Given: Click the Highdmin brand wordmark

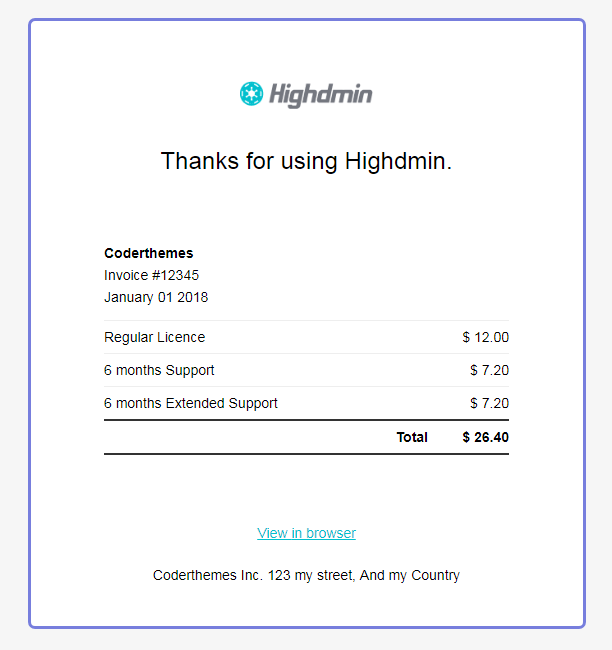Looking at the screenshot, I should tap(320, 95).
